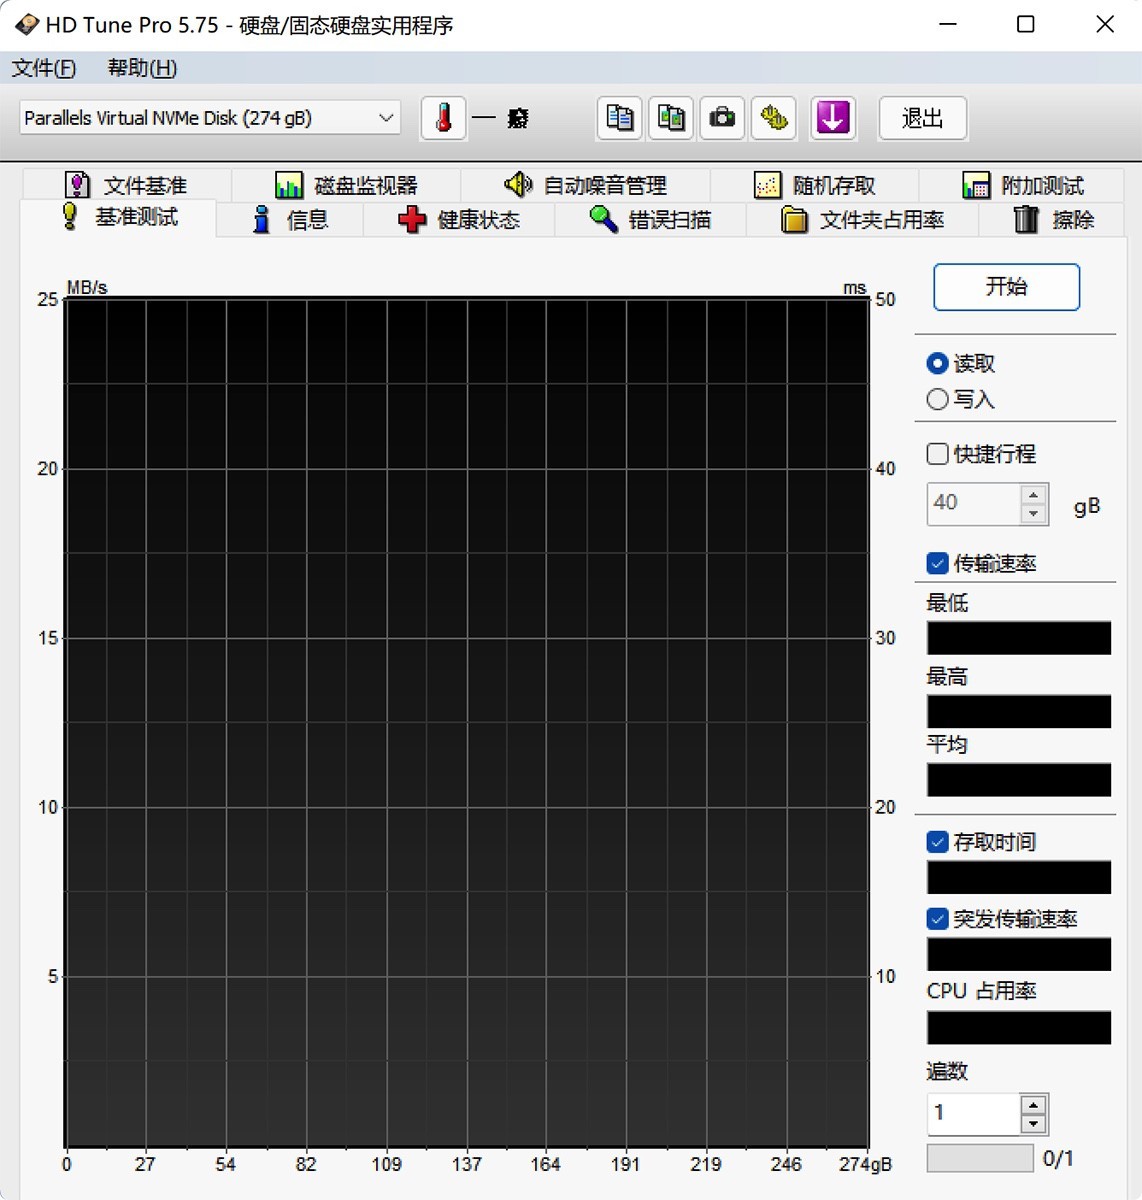
Task: Close the HD Tune Pro window
Action: [x=1104, y=25]
